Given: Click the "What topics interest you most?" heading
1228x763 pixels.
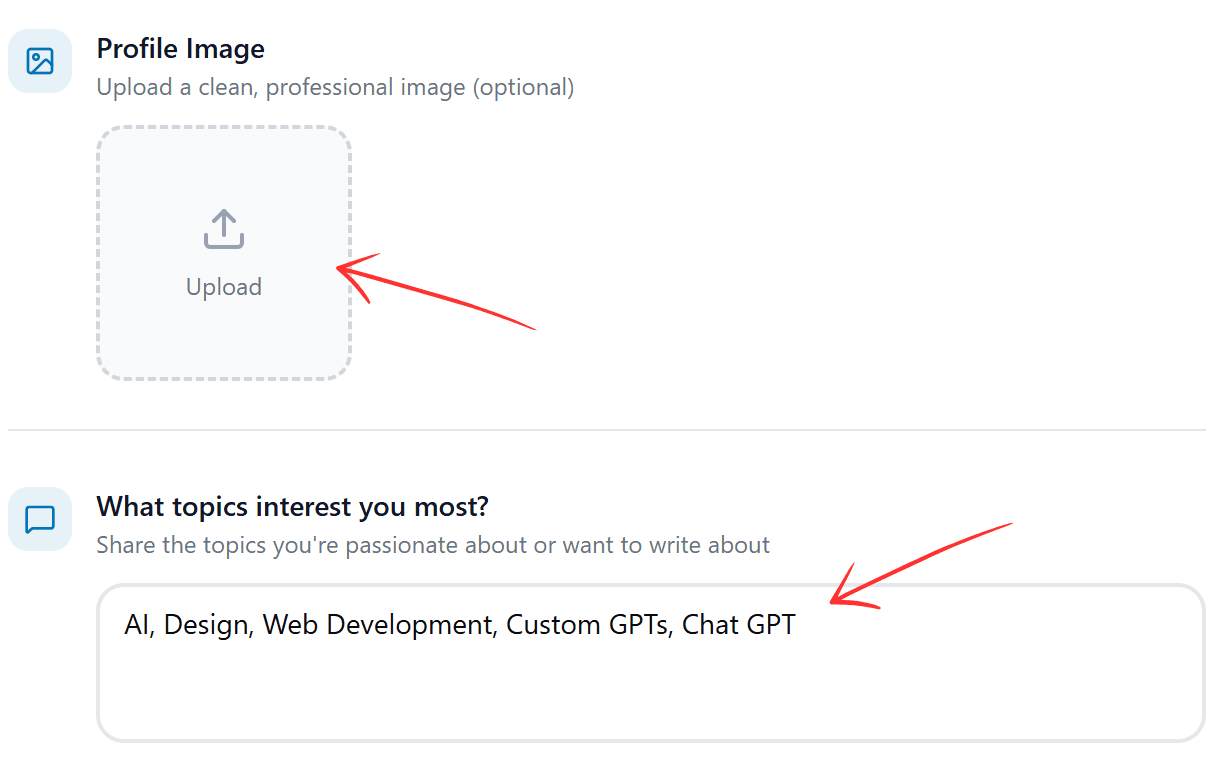Looking at the screenshot, I should (292, 506).
